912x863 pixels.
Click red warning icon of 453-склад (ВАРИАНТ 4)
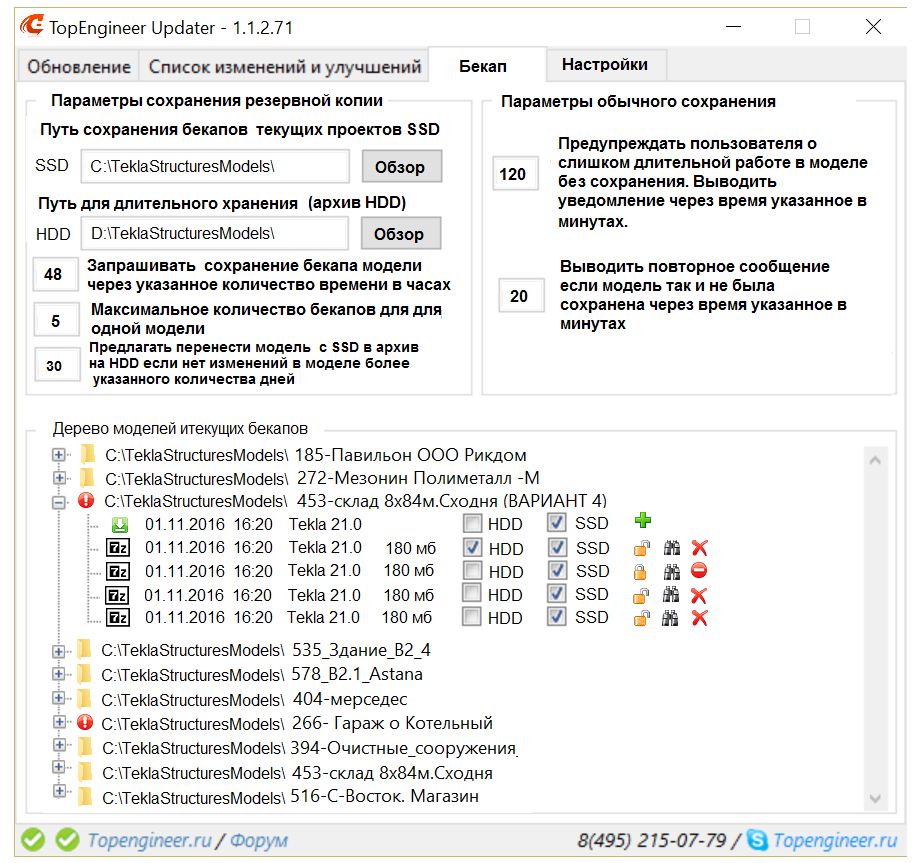pos(86,500)
